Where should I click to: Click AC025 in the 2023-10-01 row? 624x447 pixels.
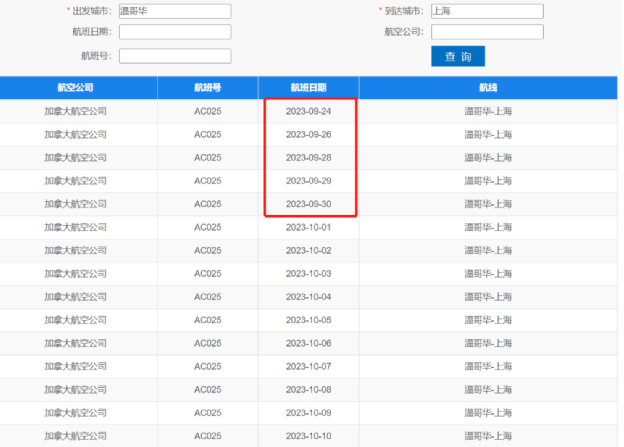207,227
